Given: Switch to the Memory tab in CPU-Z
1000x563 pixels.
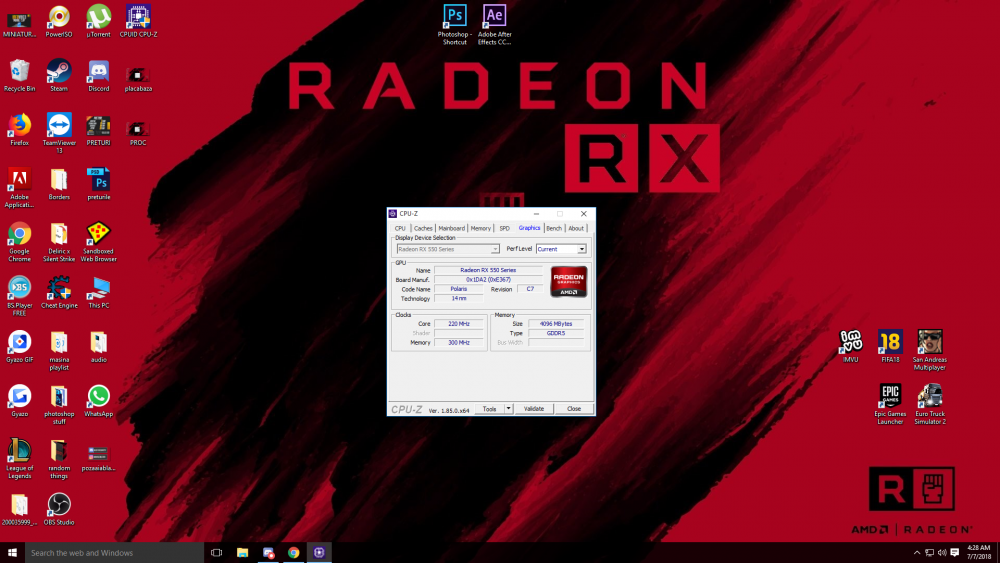Looking at the screenshot, I should [x=481, y=228].
